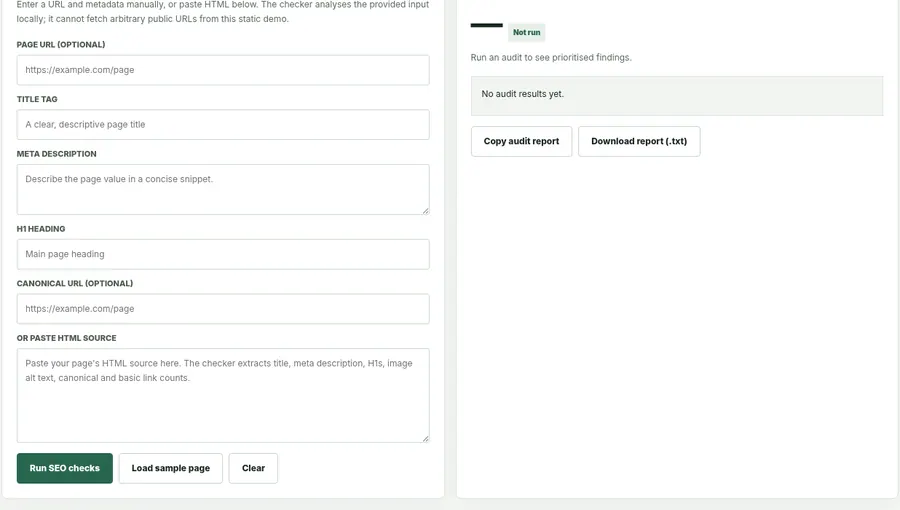Click the 'H1 HEADING' label
The image size is (900, 510).
(x=41, y=228)
